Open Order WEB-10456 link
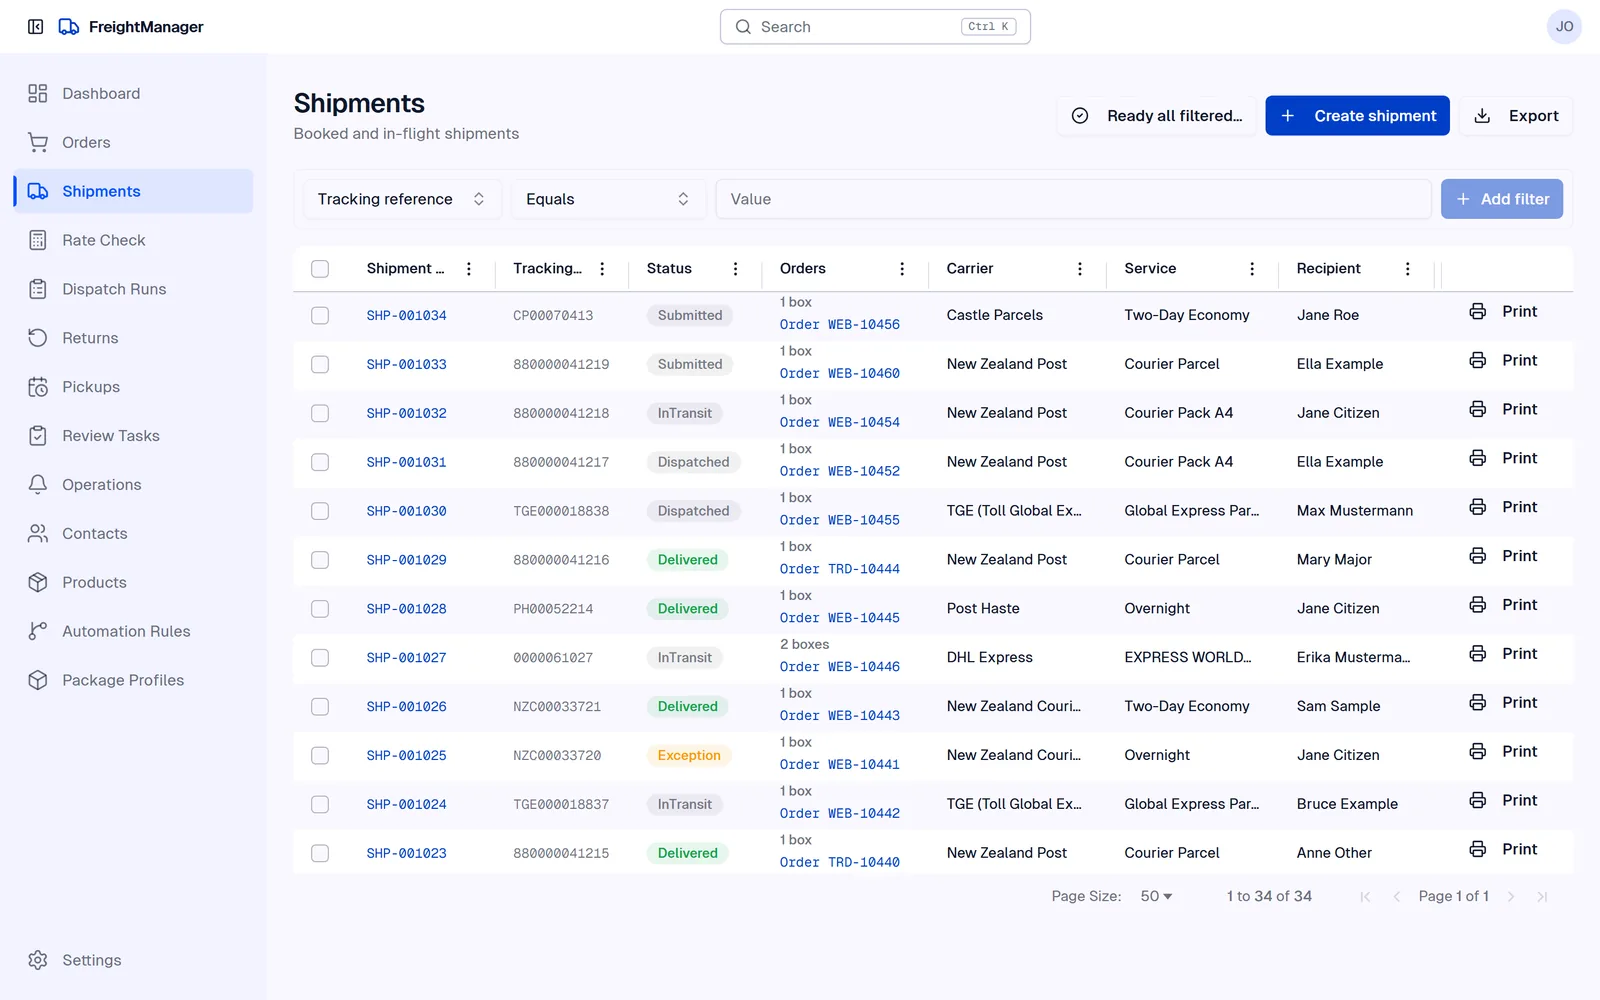This screenshot has height=1000, width=1600. pos(840,324)
